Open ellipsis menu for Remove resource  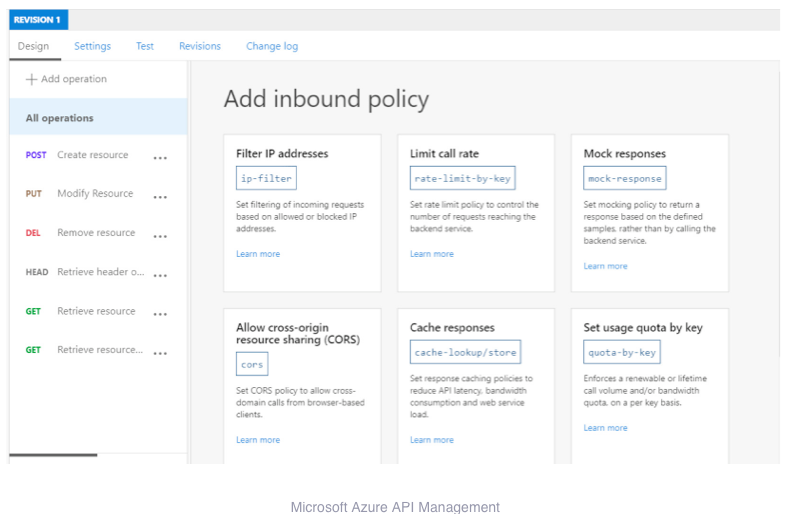pos(160,236)
